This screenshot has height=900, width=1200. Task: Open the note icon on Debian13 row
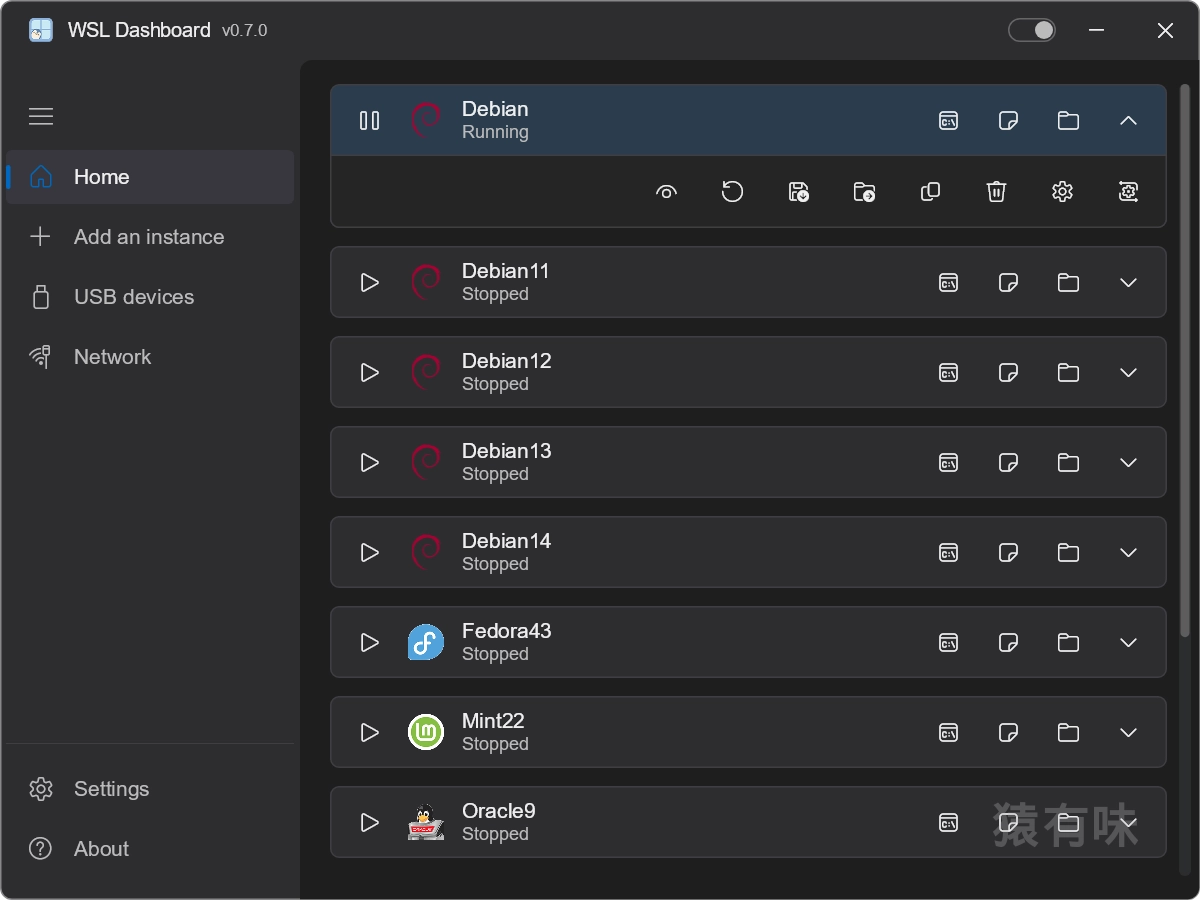tap(1008, 463)
